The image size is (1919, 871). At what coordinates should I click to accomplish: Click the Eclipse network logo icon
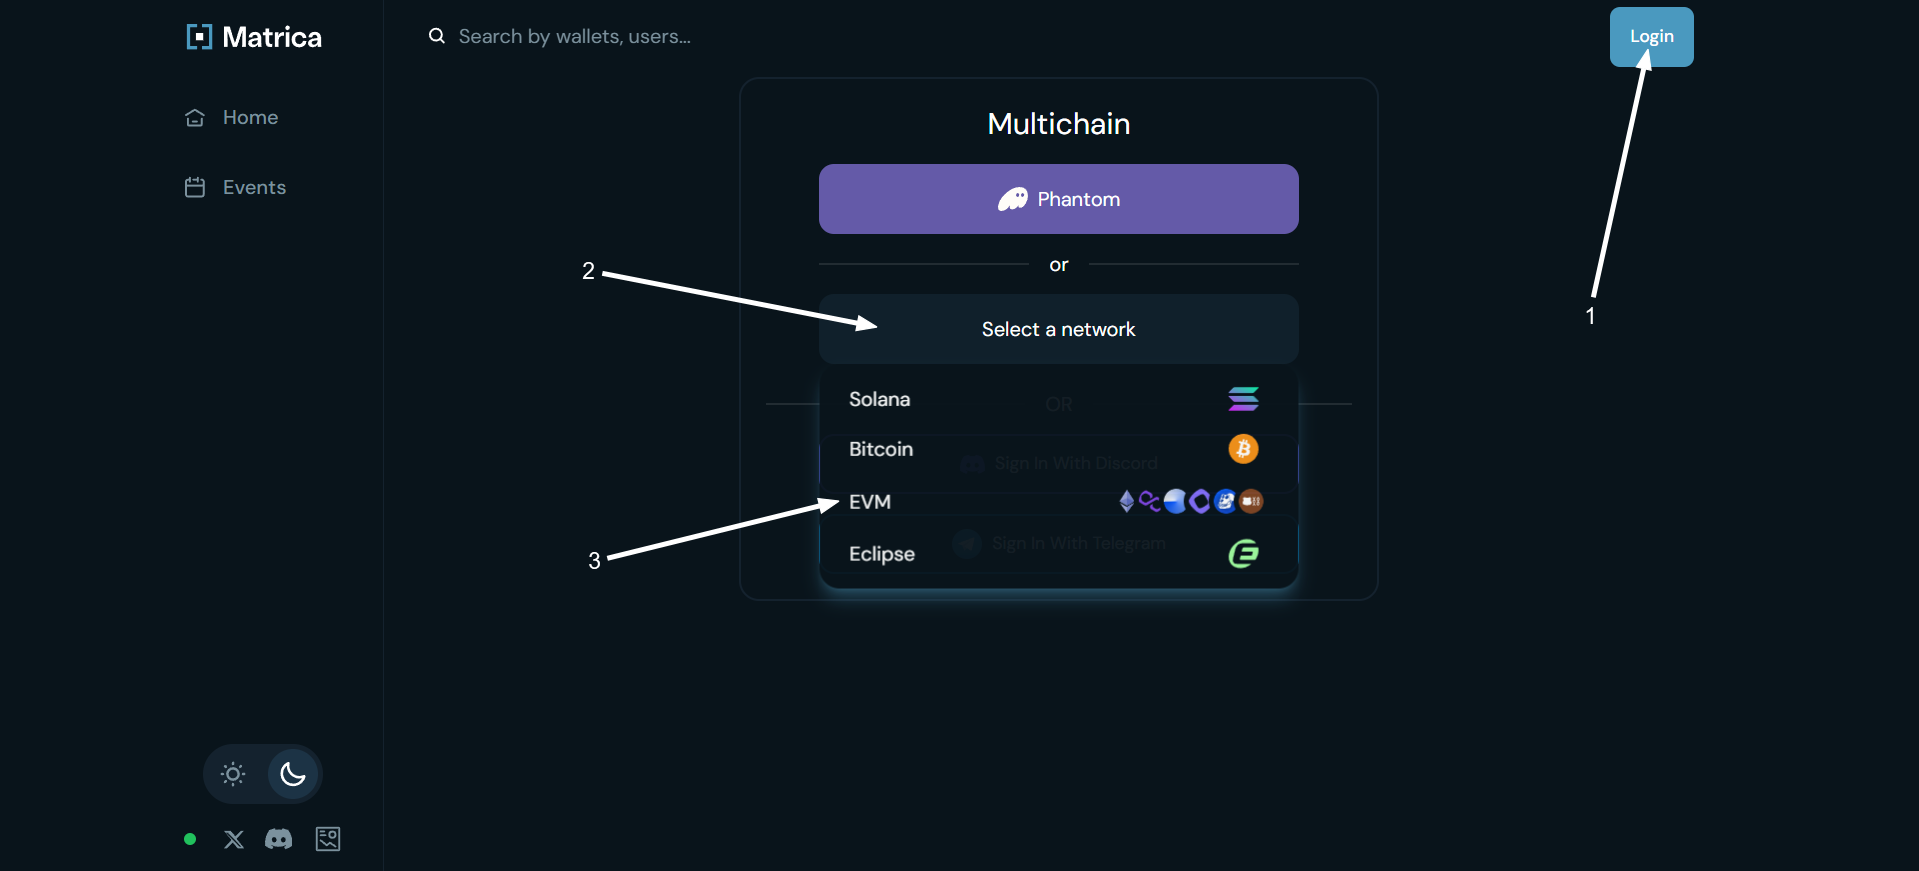coord(1243,553)
